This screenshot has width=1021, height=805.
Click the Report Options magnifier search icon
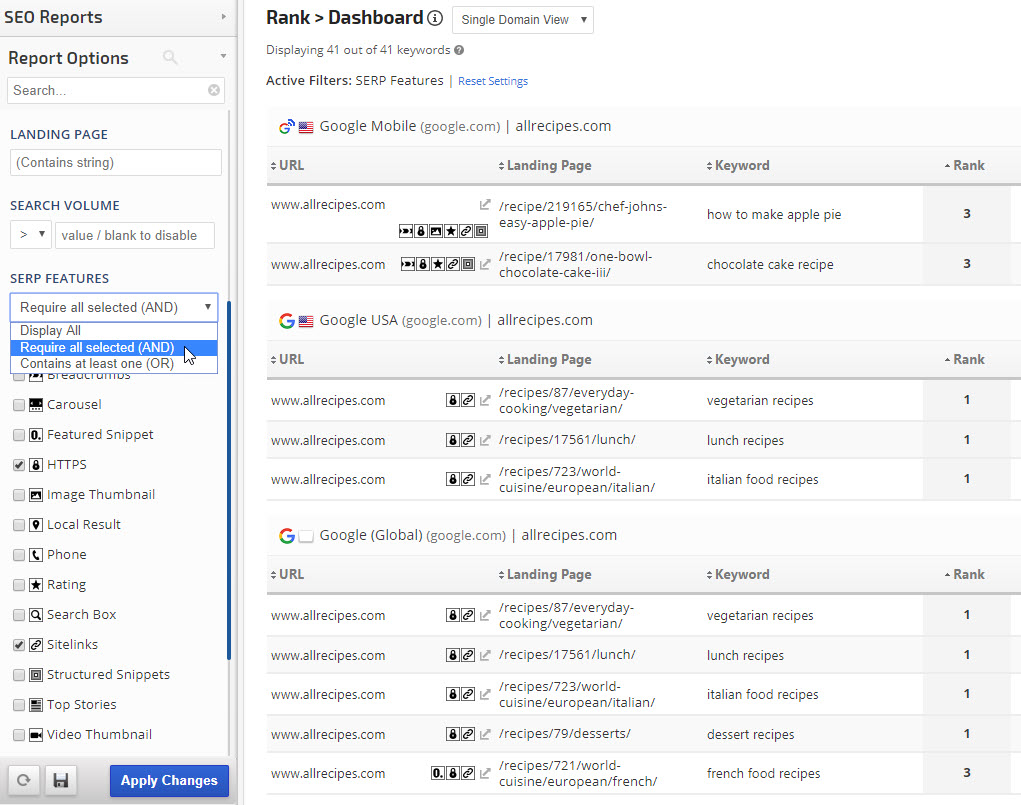[x=171, y=58]
